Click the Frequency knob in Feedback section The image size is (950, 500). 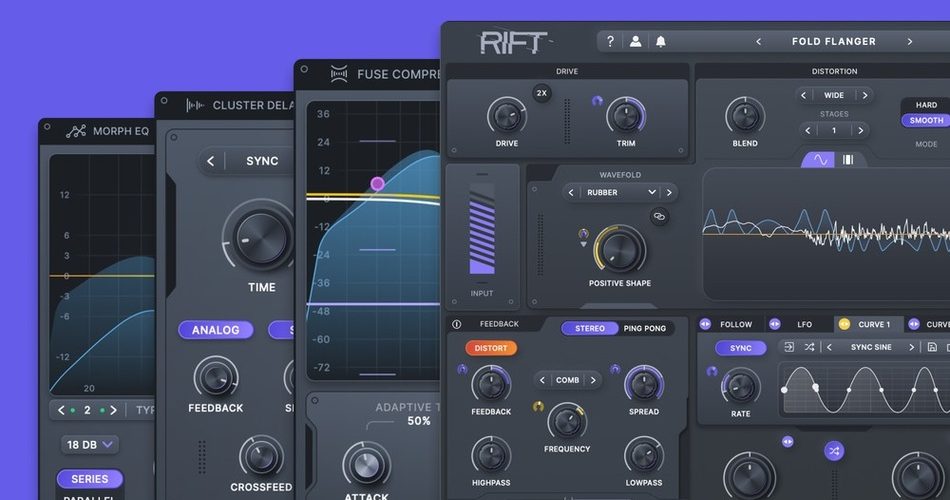tap(566, 421)
